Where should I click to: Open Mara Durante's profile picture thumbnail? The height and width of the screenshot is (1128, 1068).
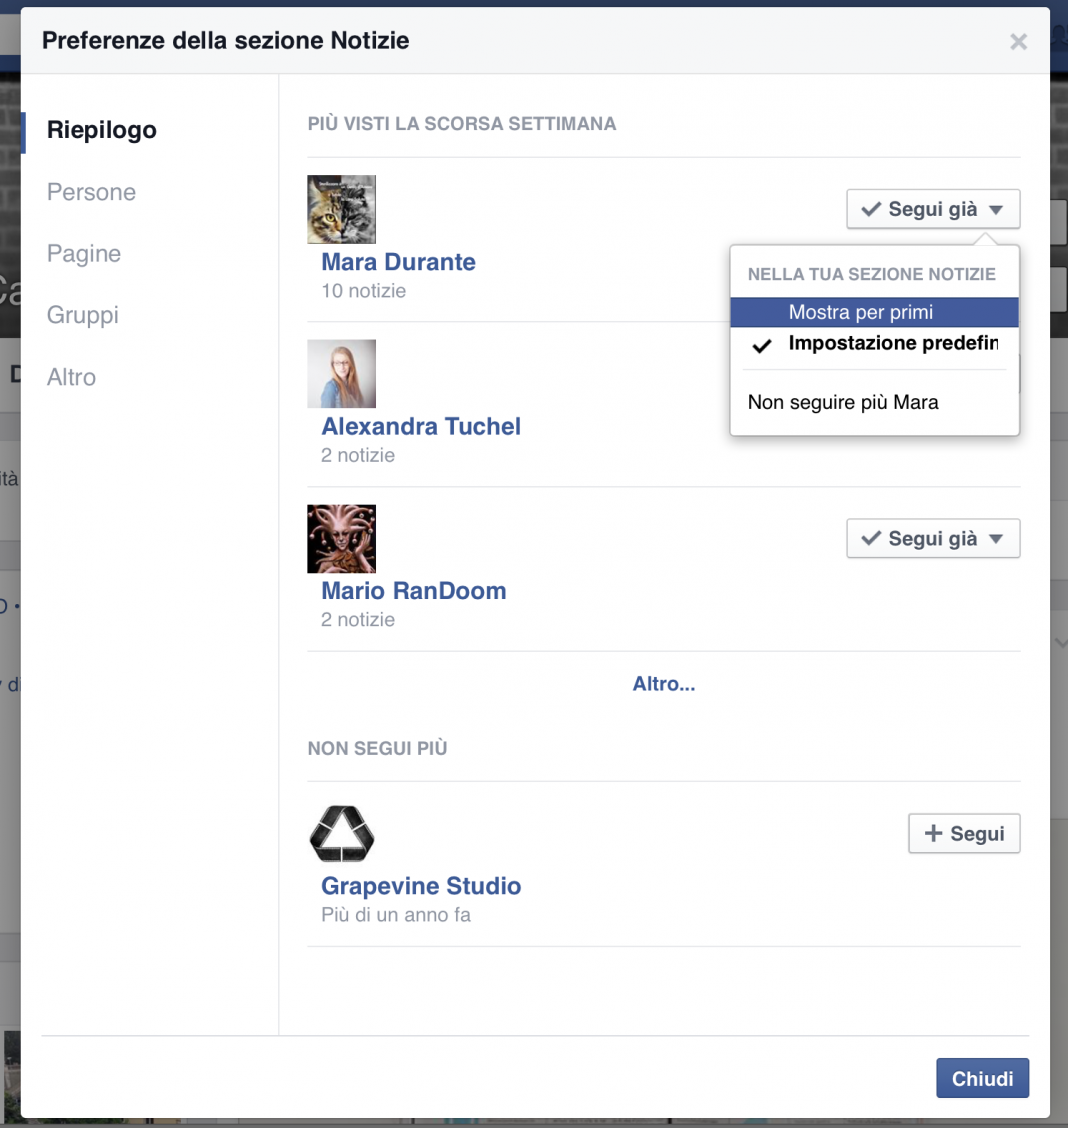[341, 209]
